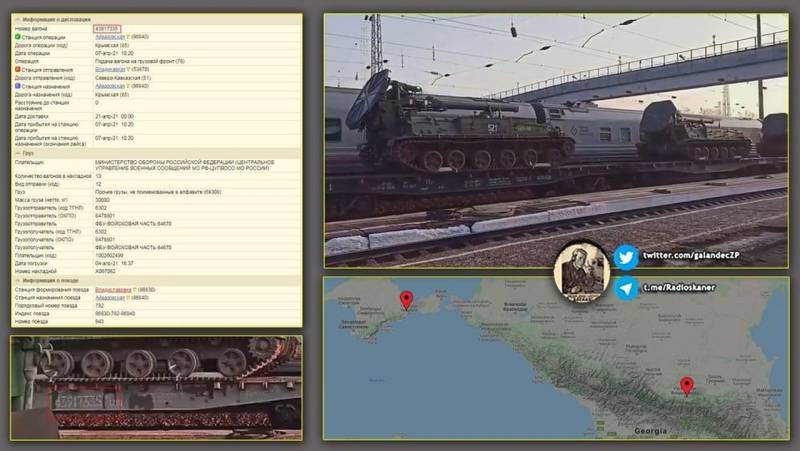Viewport: 800px width, 451px height.
Task: Select the 'Грузоотправитель' military unit value
Action: pyautogui.click(x=133, y=223)
